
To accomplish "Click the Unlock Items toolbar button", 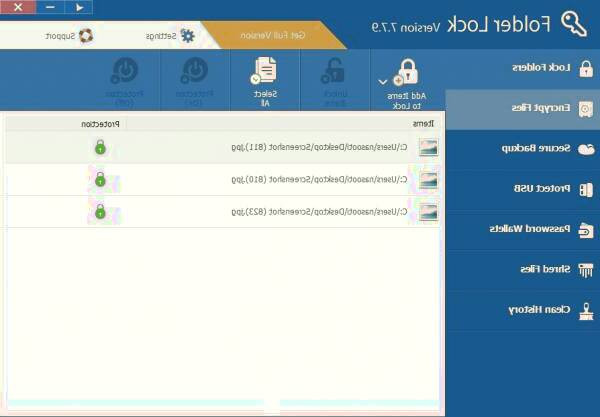I will coord(335,81).
